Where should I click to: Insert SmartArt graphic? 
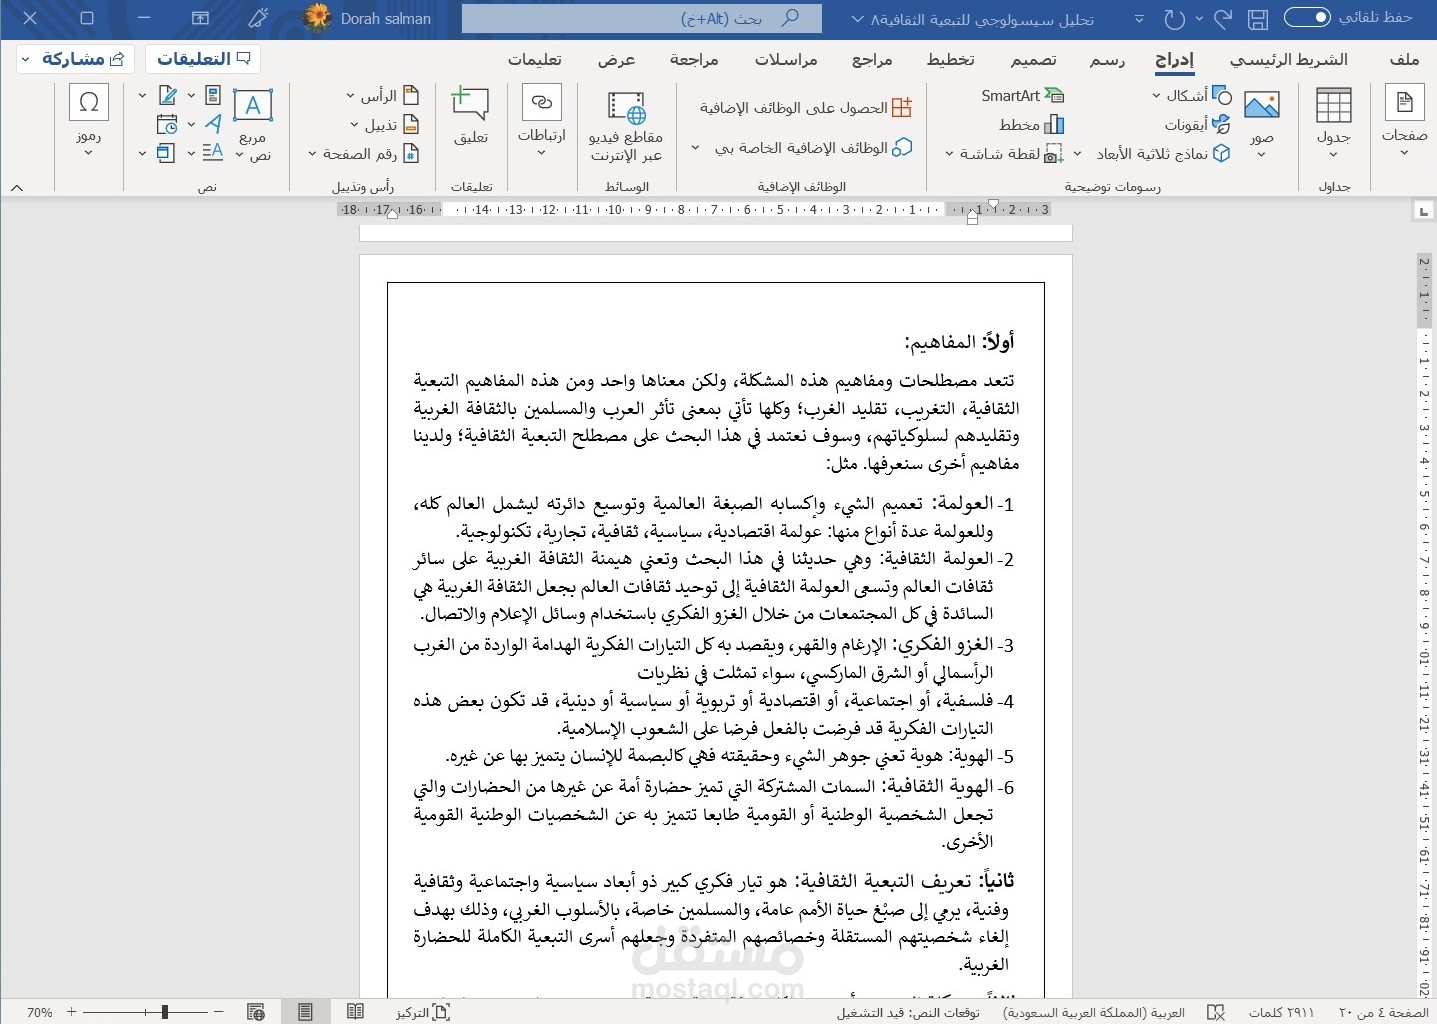[1022, 96]
